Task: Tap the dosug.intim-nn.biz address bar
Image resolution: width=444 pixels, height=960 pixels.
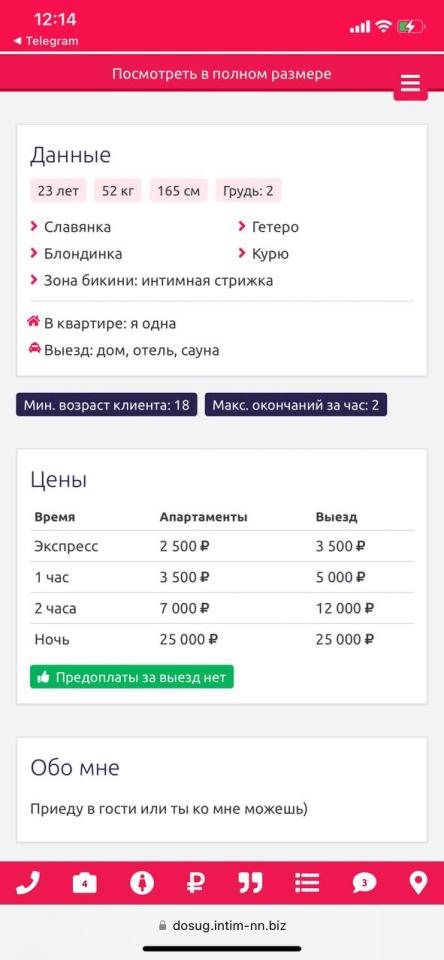Action: click(x=222, y=925)
